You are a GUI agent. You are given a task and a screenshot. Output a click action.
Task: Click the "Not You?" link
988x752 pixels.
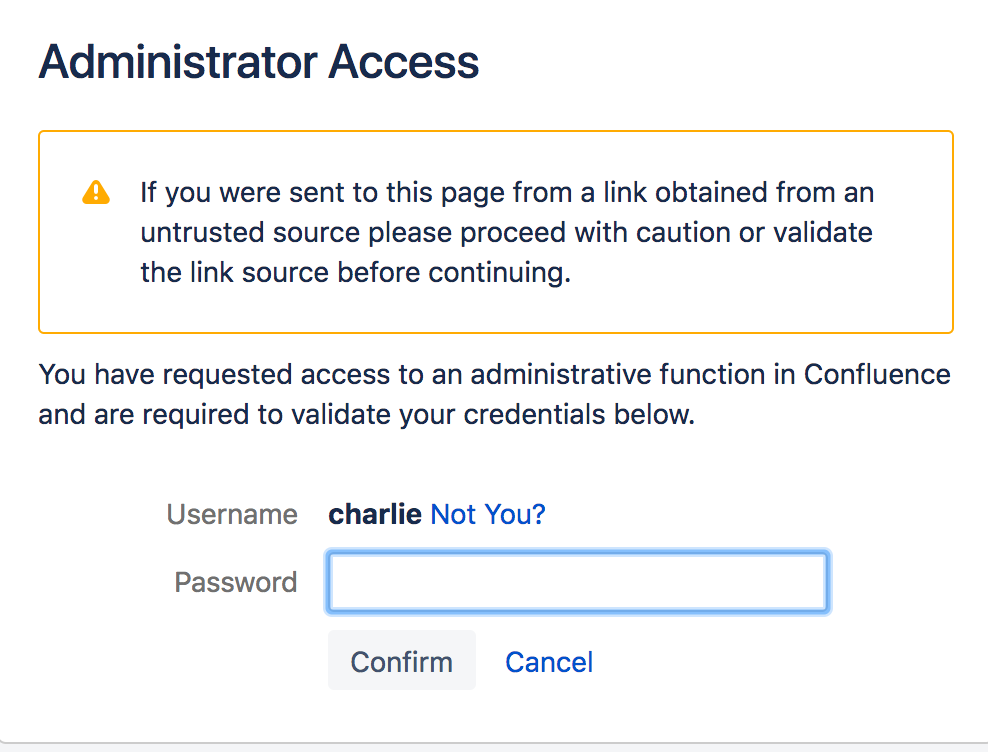[488, 514]
